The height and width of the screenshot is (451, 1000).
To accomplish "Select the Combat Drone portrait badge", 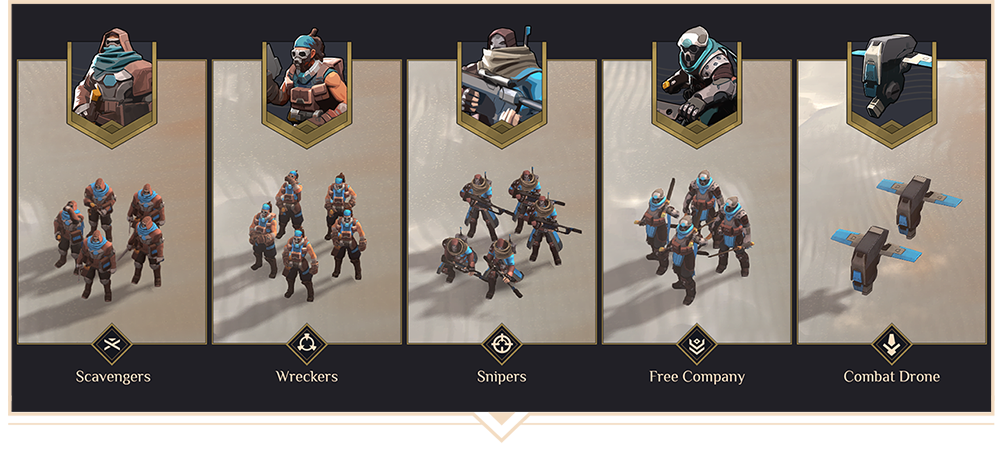I will coord(892,86).
